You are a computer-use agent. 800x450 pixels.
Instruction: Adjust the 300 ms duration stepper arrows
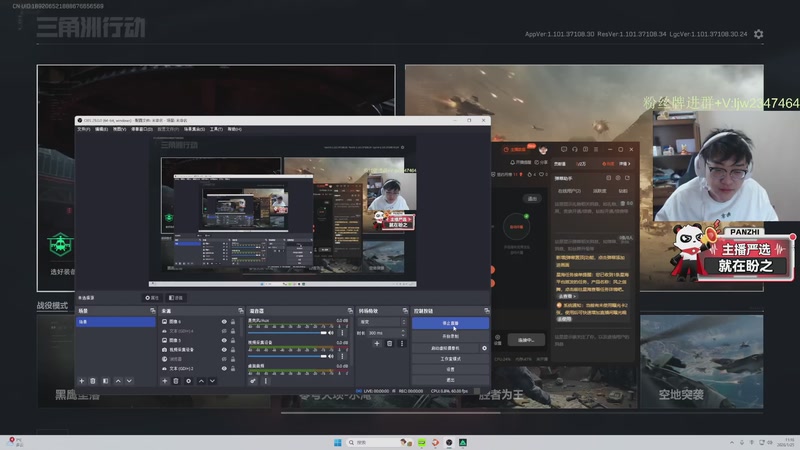click(x=404, y=333)
